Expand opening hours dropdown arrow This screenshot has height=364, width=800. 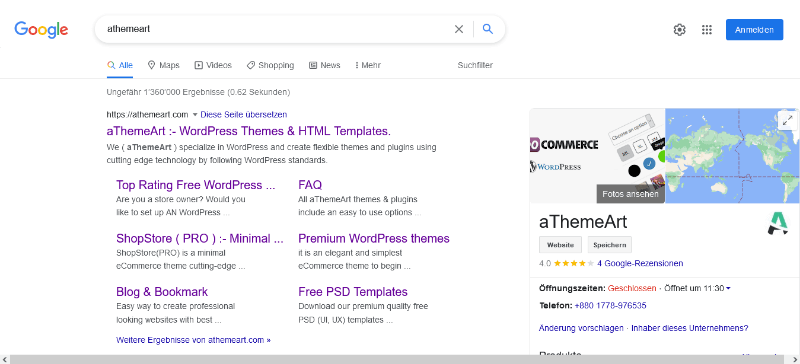tap(728, 288)
